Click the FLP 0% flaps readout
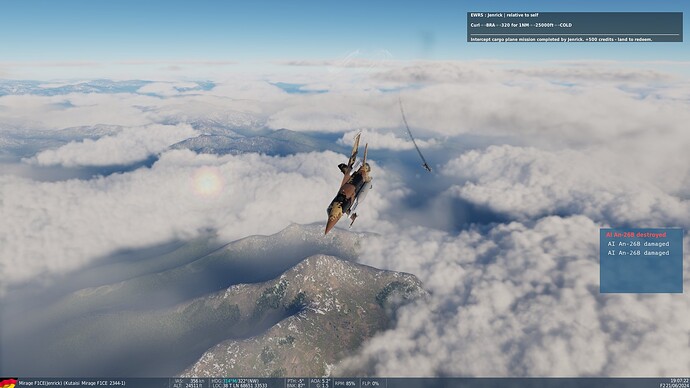This screenshot has height=388, width=690. [370, 383]
